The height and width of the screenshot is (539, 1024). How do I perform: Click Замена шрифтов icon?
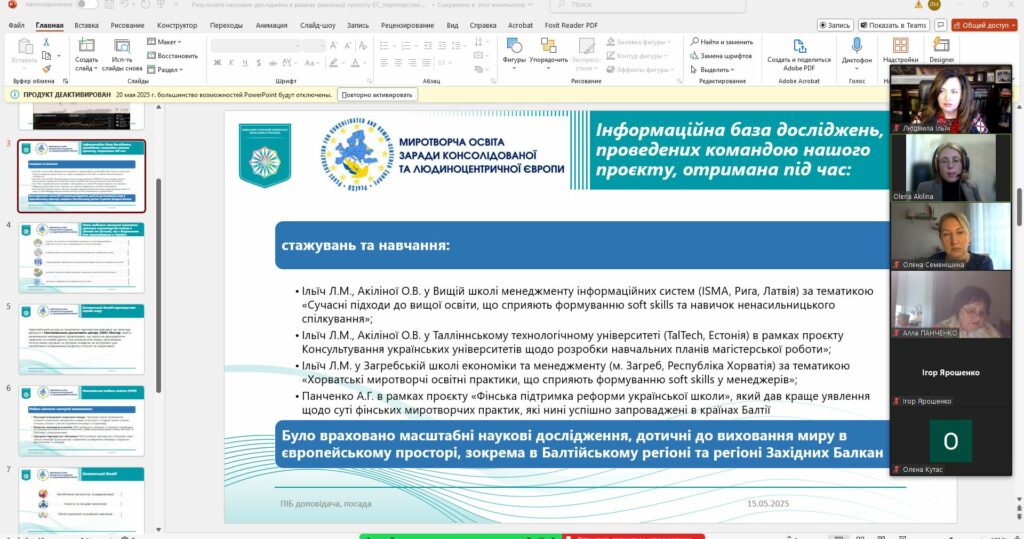click(694, 56)
